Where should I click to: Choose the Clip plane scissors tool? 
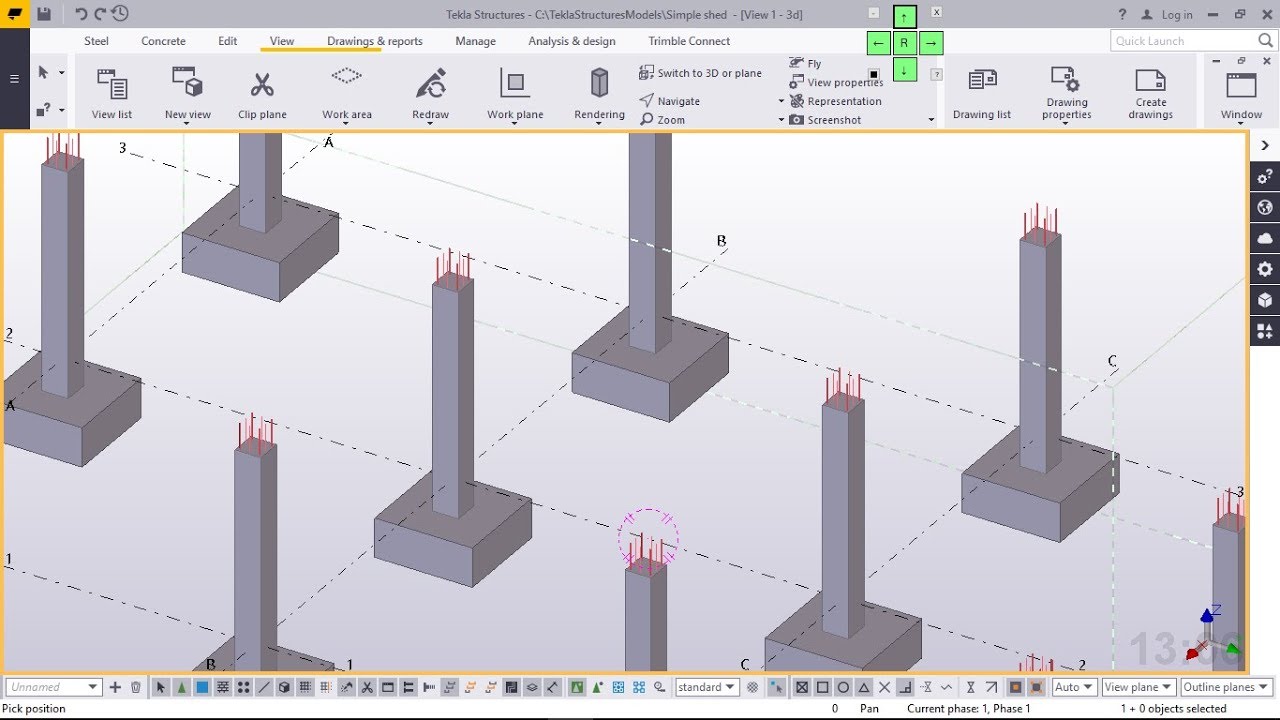click(262, 94)
